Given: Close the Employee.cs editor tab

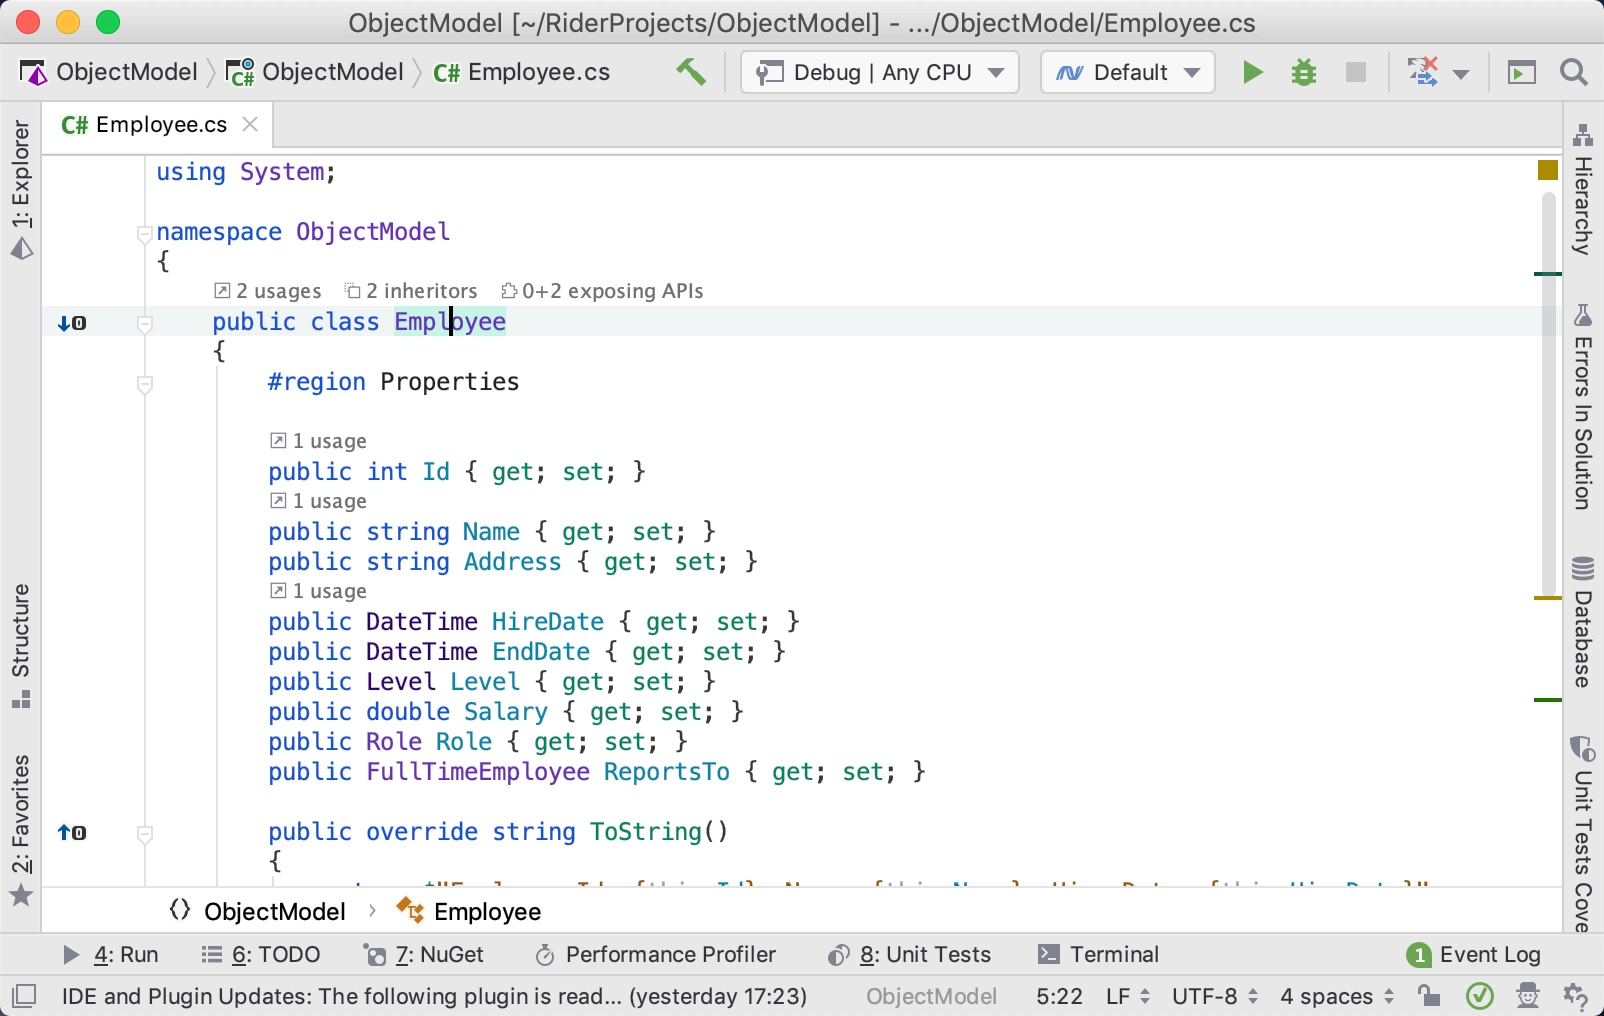Looking at the screenshot, I should (x=250, y=124).
